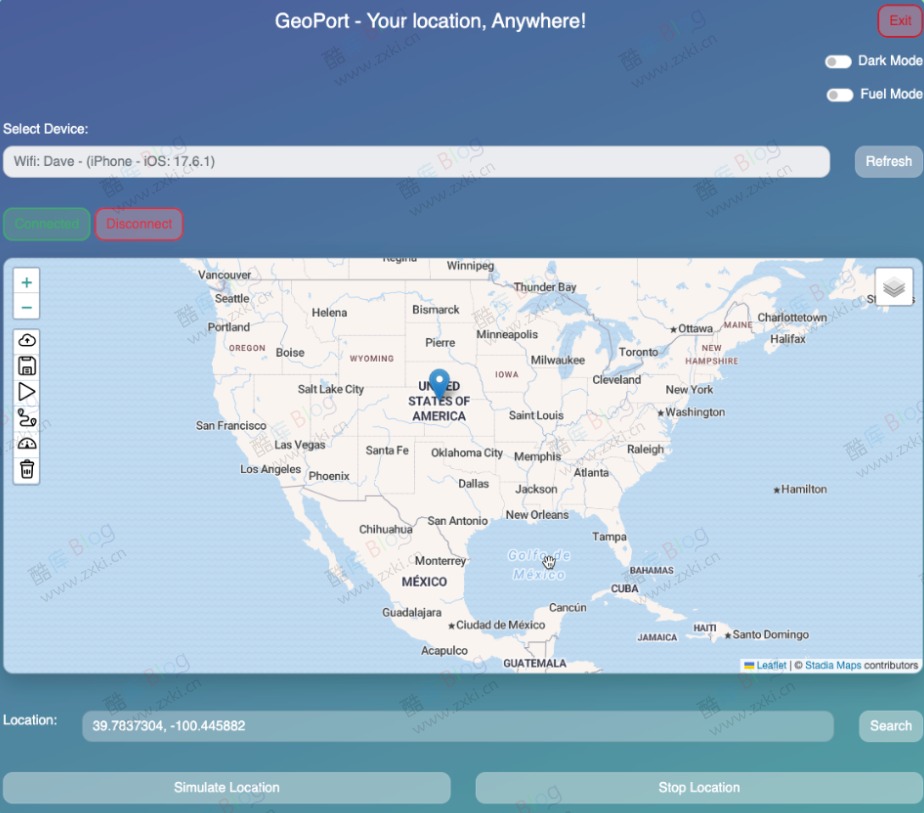Click the Location coordinates input field
Viewport: 924px width, 813px height.
click(457, 726)
